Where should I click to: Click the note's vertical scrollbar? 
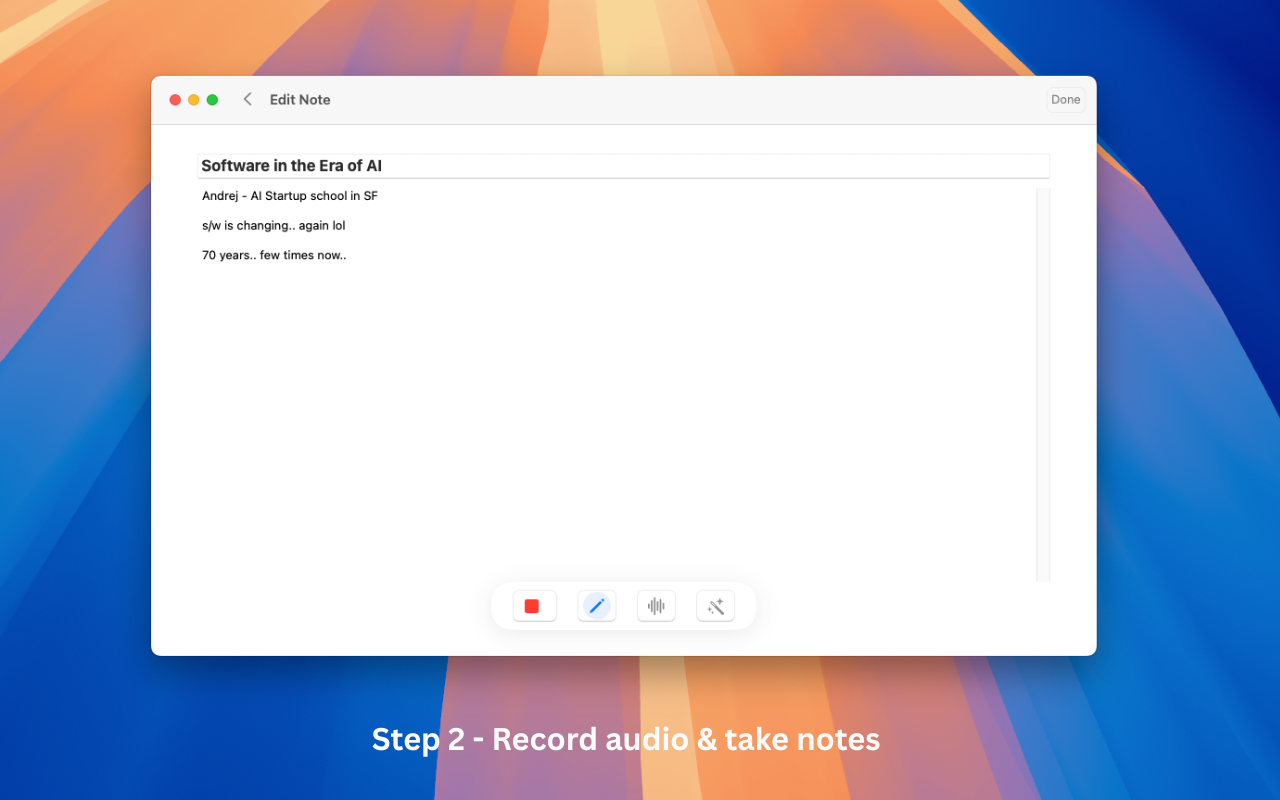(1043, 384)
